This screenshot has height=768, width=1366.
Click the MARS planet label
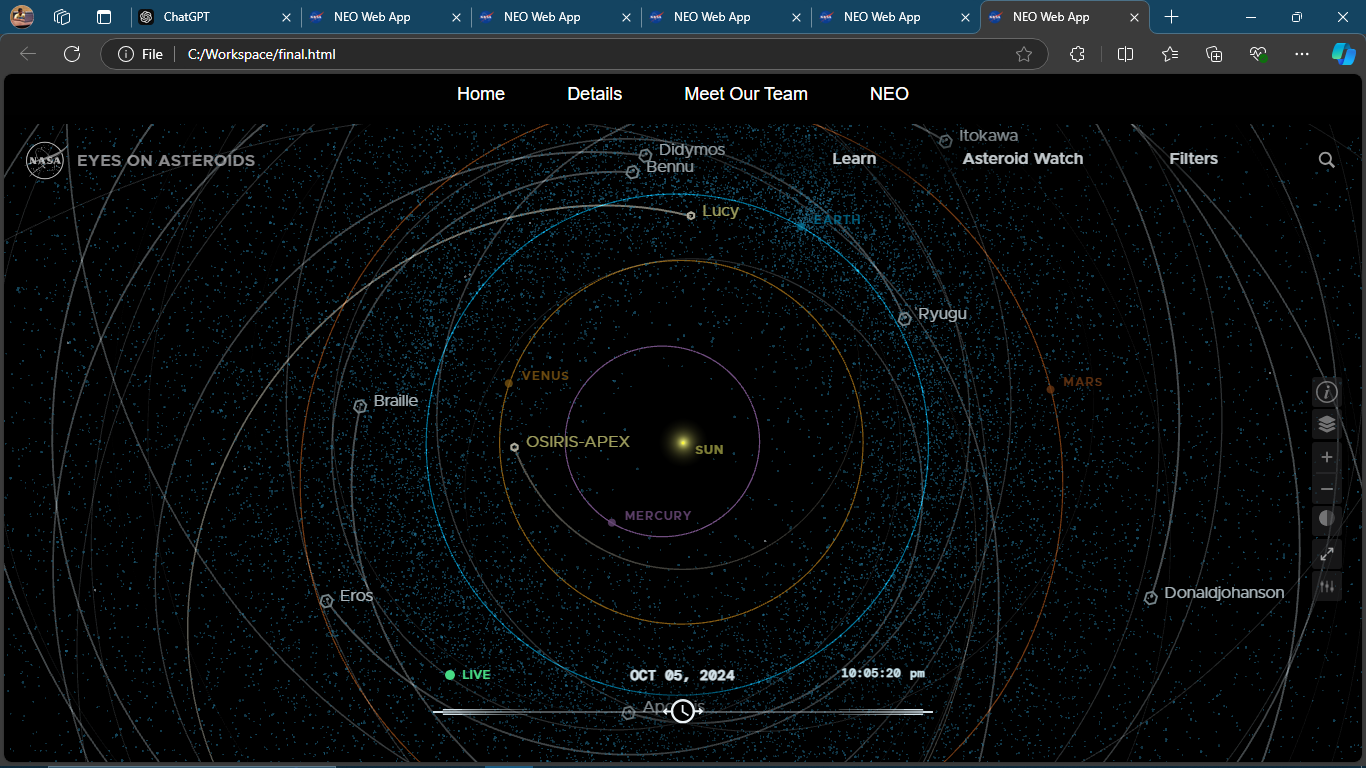(1083, 382)
